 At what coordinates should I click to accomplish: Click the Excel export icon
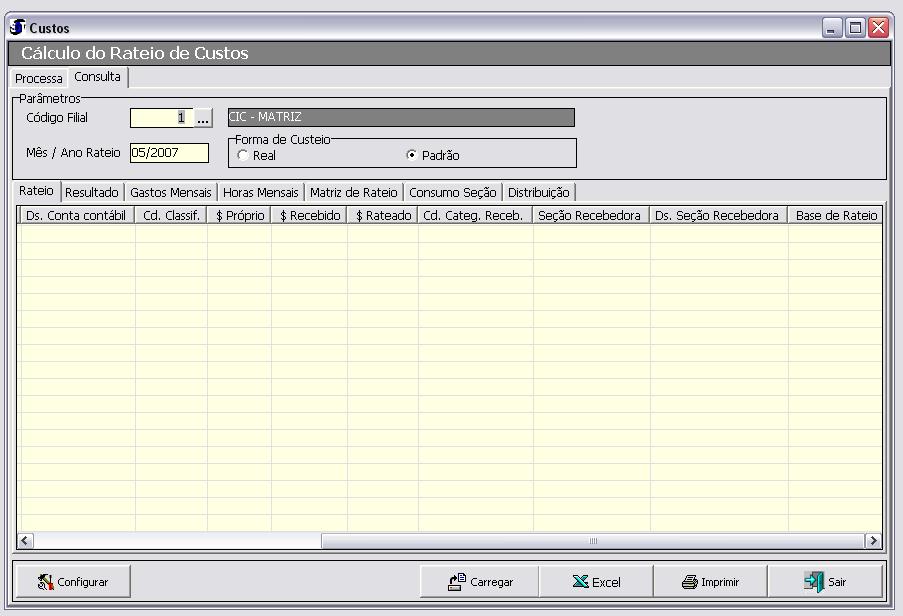click(580, 581)
